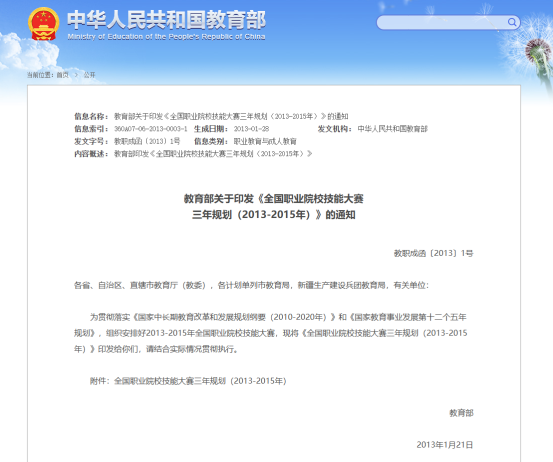Select the index number 360A07-06-2013-0003-1
This screenshot has height=462, width=553.
point(151,129)
